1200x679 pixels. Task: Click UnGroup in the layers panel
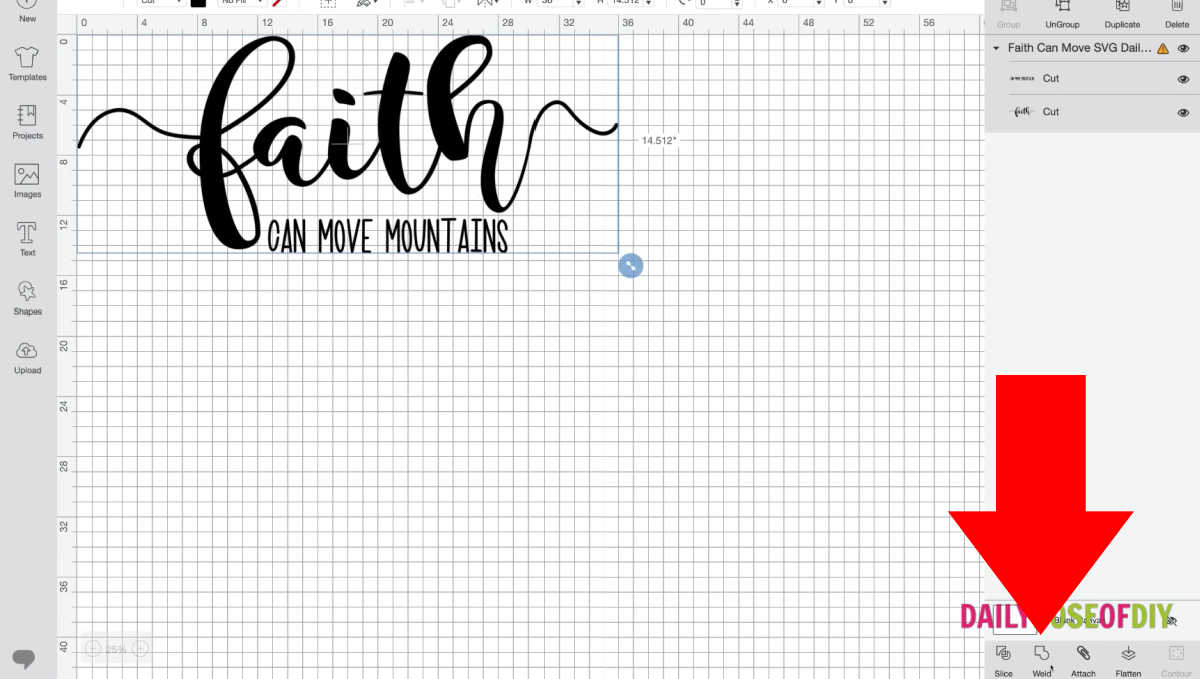click(1062, 14)
